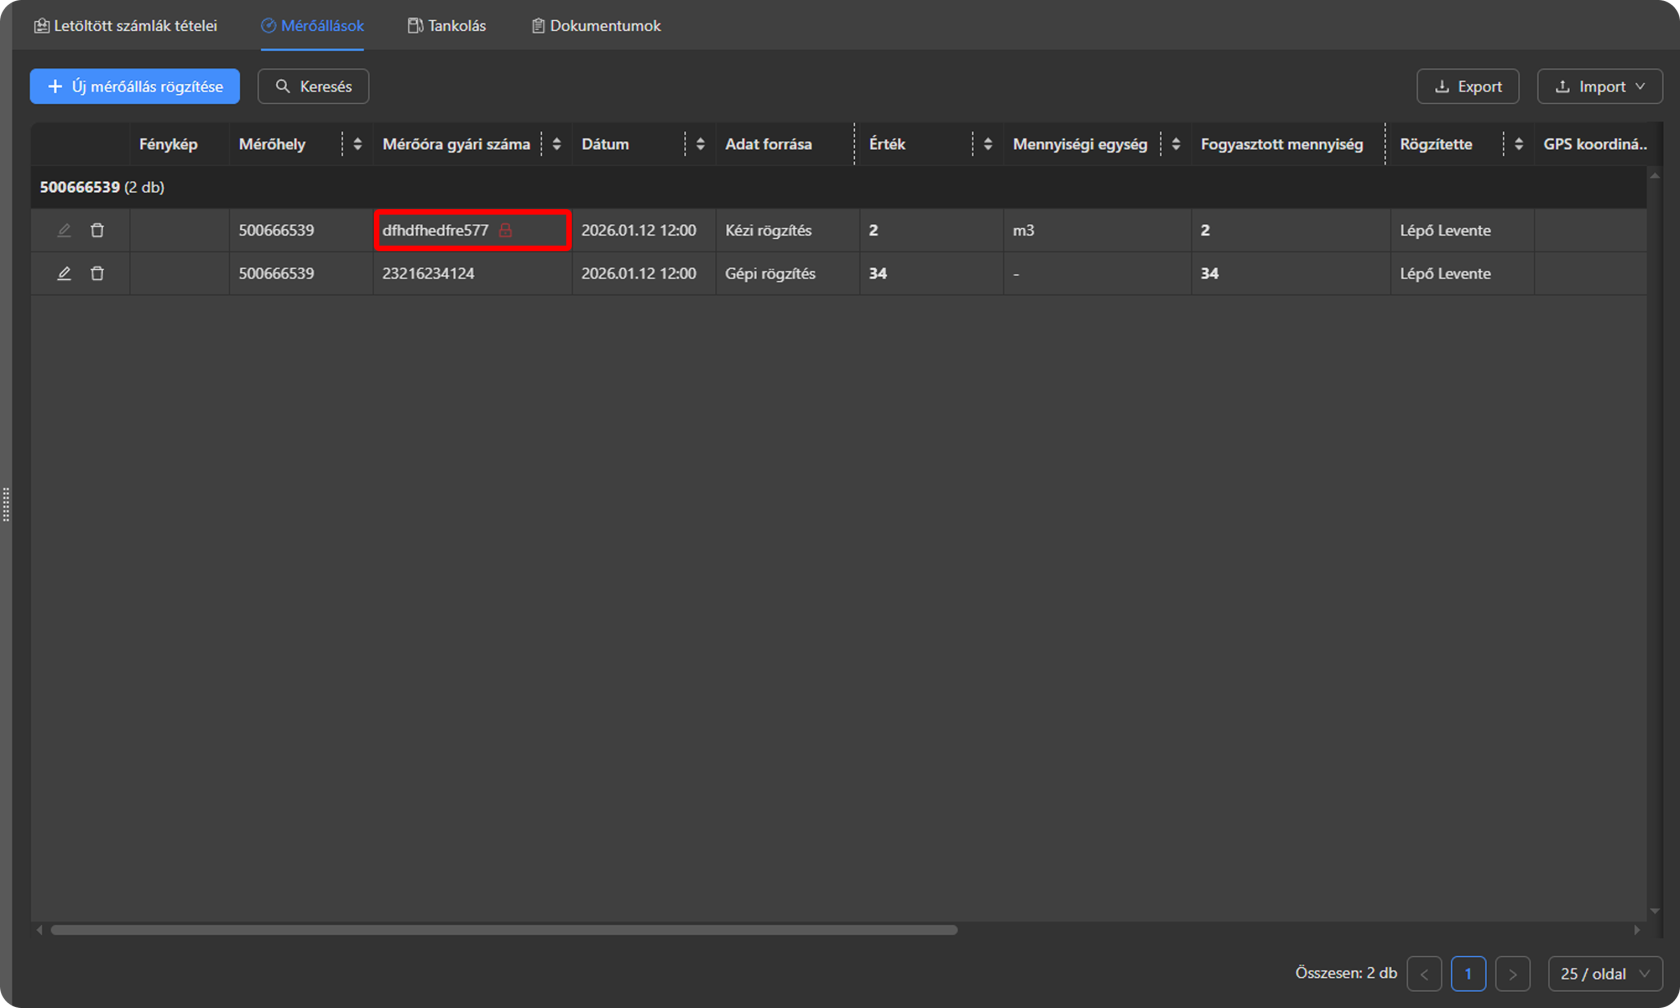Viewport: 1680px width, 1008px height.
Task: Open the Dokumentumok tab
Action: click(x=596, y=26)
